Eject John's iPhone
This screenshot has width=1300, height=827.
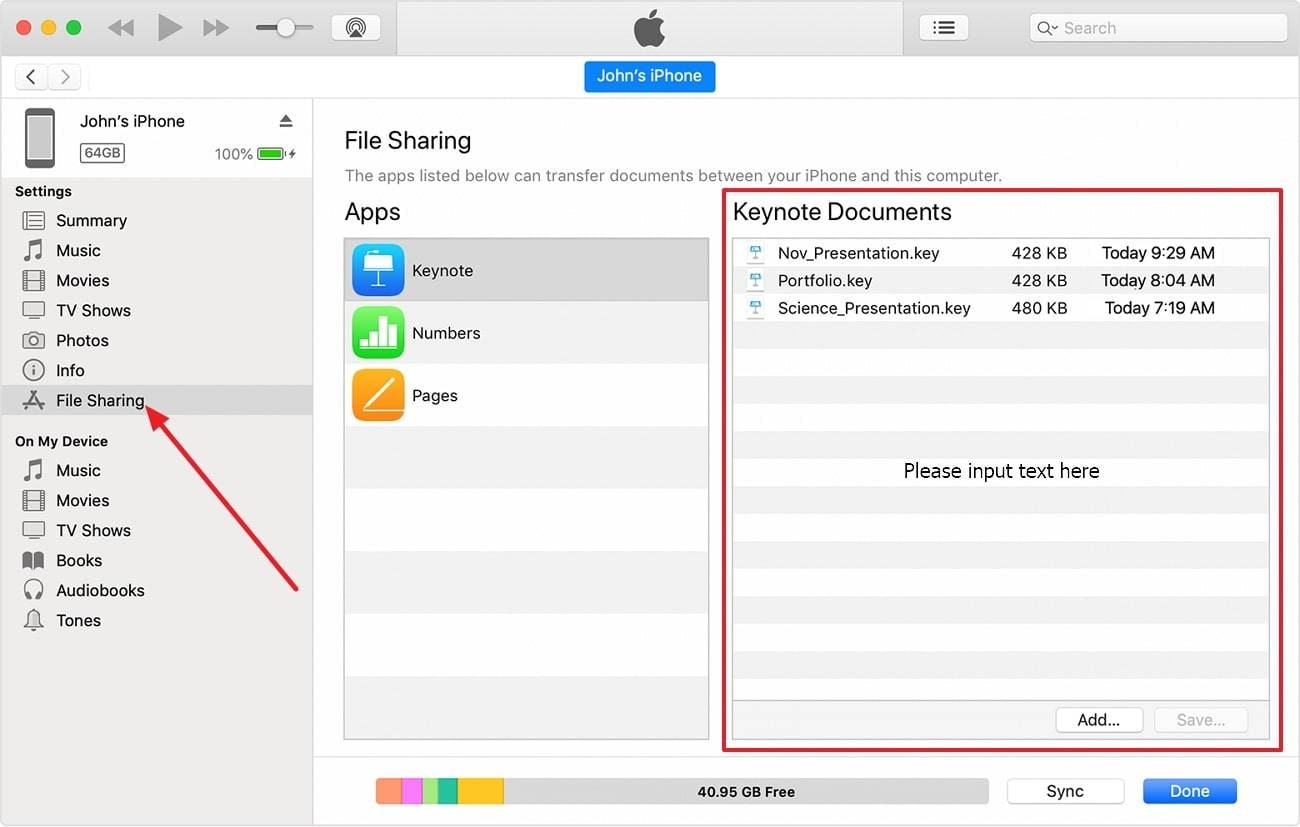coord(287,120)
